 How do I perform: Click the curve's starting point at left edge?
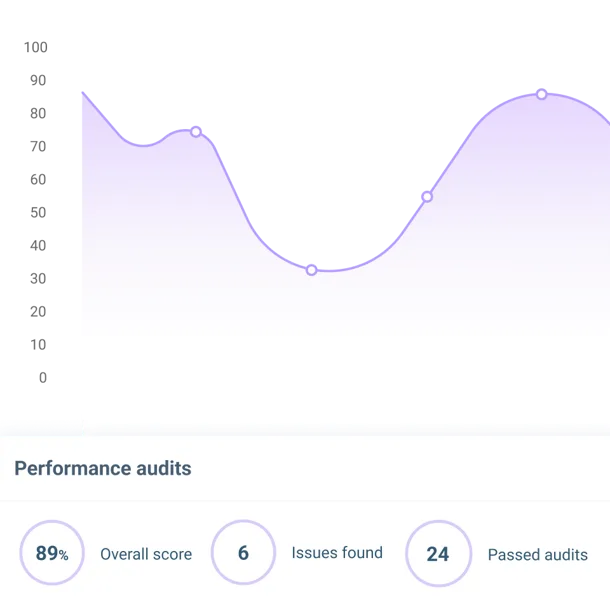[82, 90]
